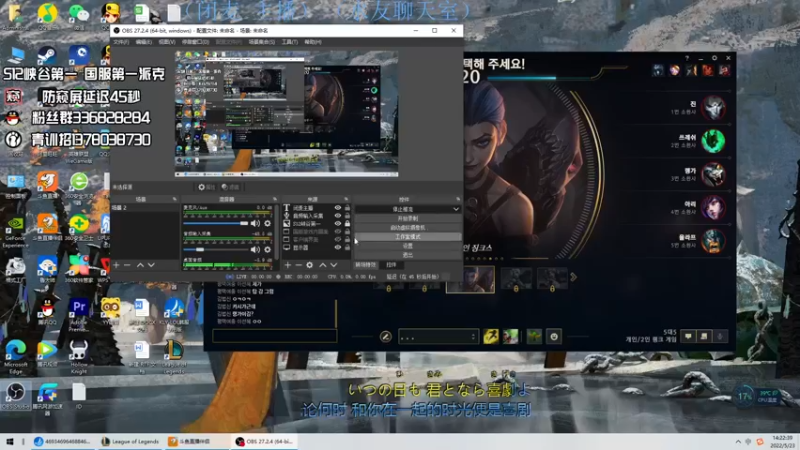Screen dimensions: 800x450
Task: Mute the 音频输入采集 mixer channel speaker icon
Action: (255, 249)
